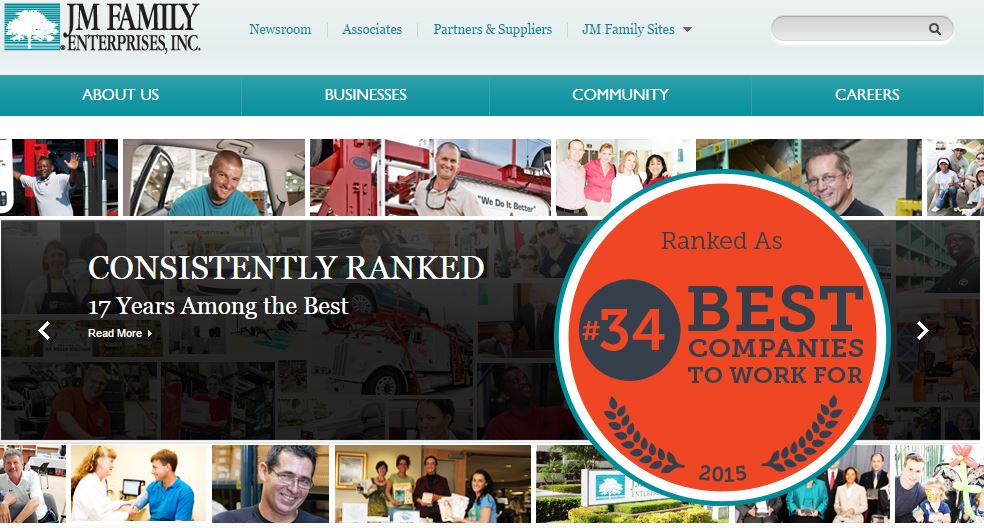Visit the Newsroom link
Image resolution: width=984 pixels, height=528 pixels.
click(280, 30)
